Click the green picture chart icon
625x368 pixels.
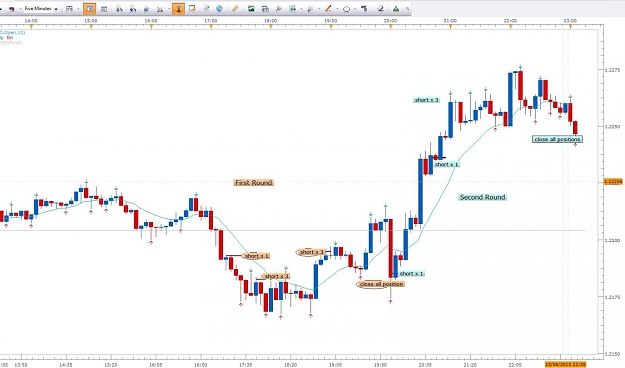click(x=251, y=8)
